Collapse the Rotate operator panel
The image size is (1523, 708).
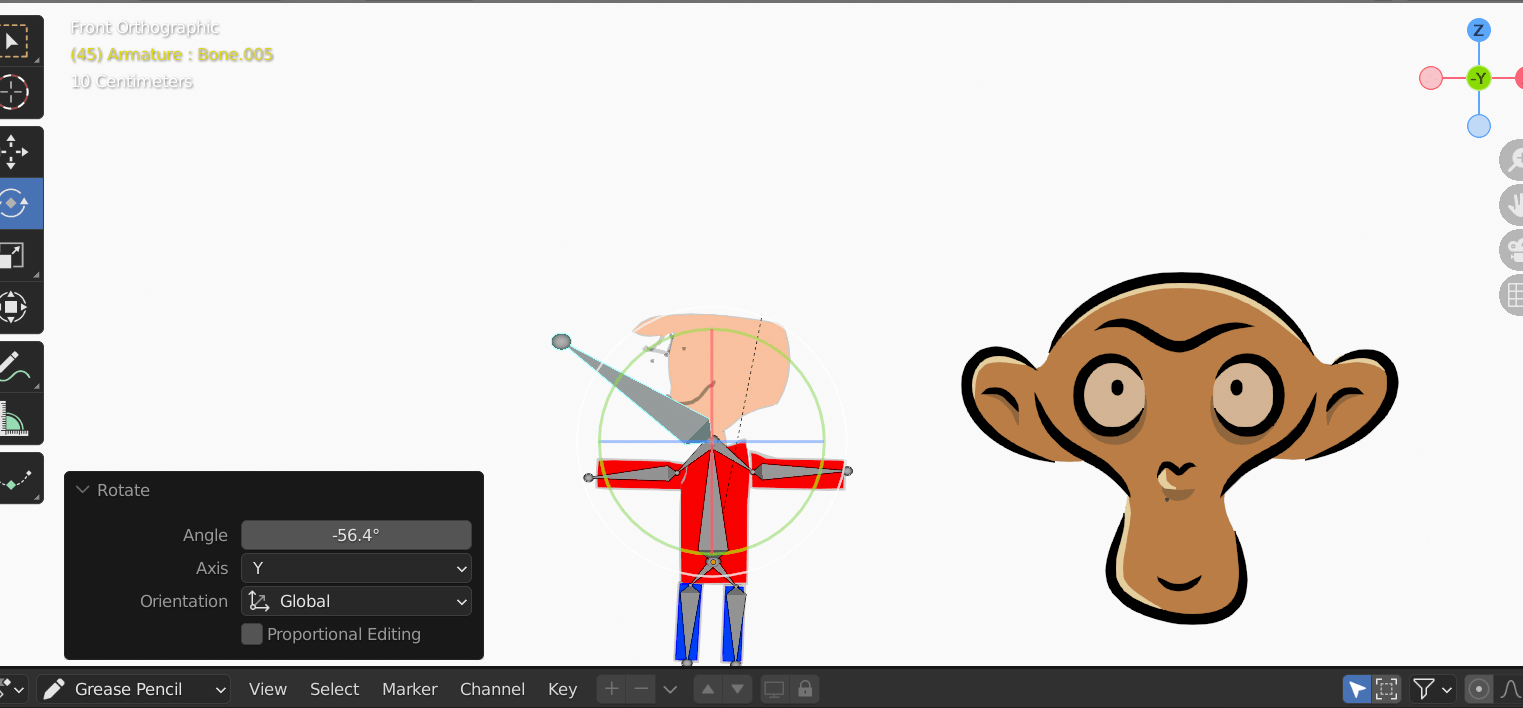click(82, 490)
